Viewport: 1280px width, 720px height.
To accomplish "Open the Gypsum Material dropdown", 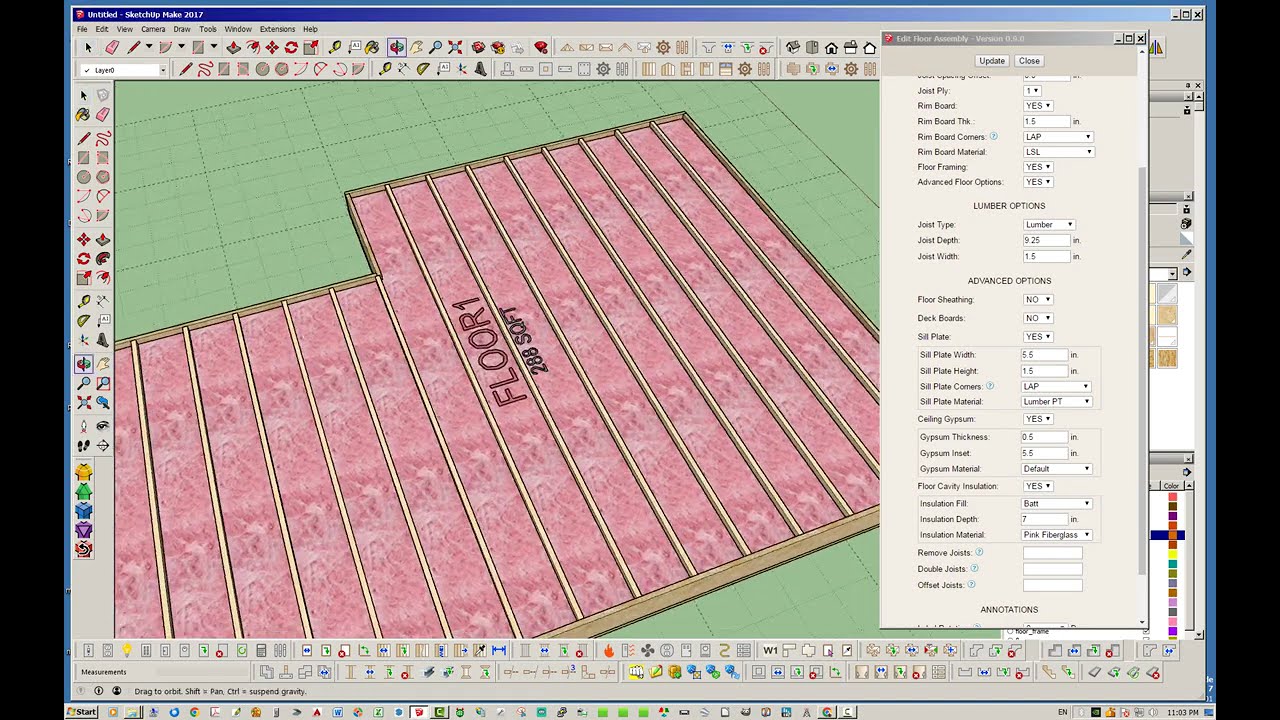I will pos(1057,469).
